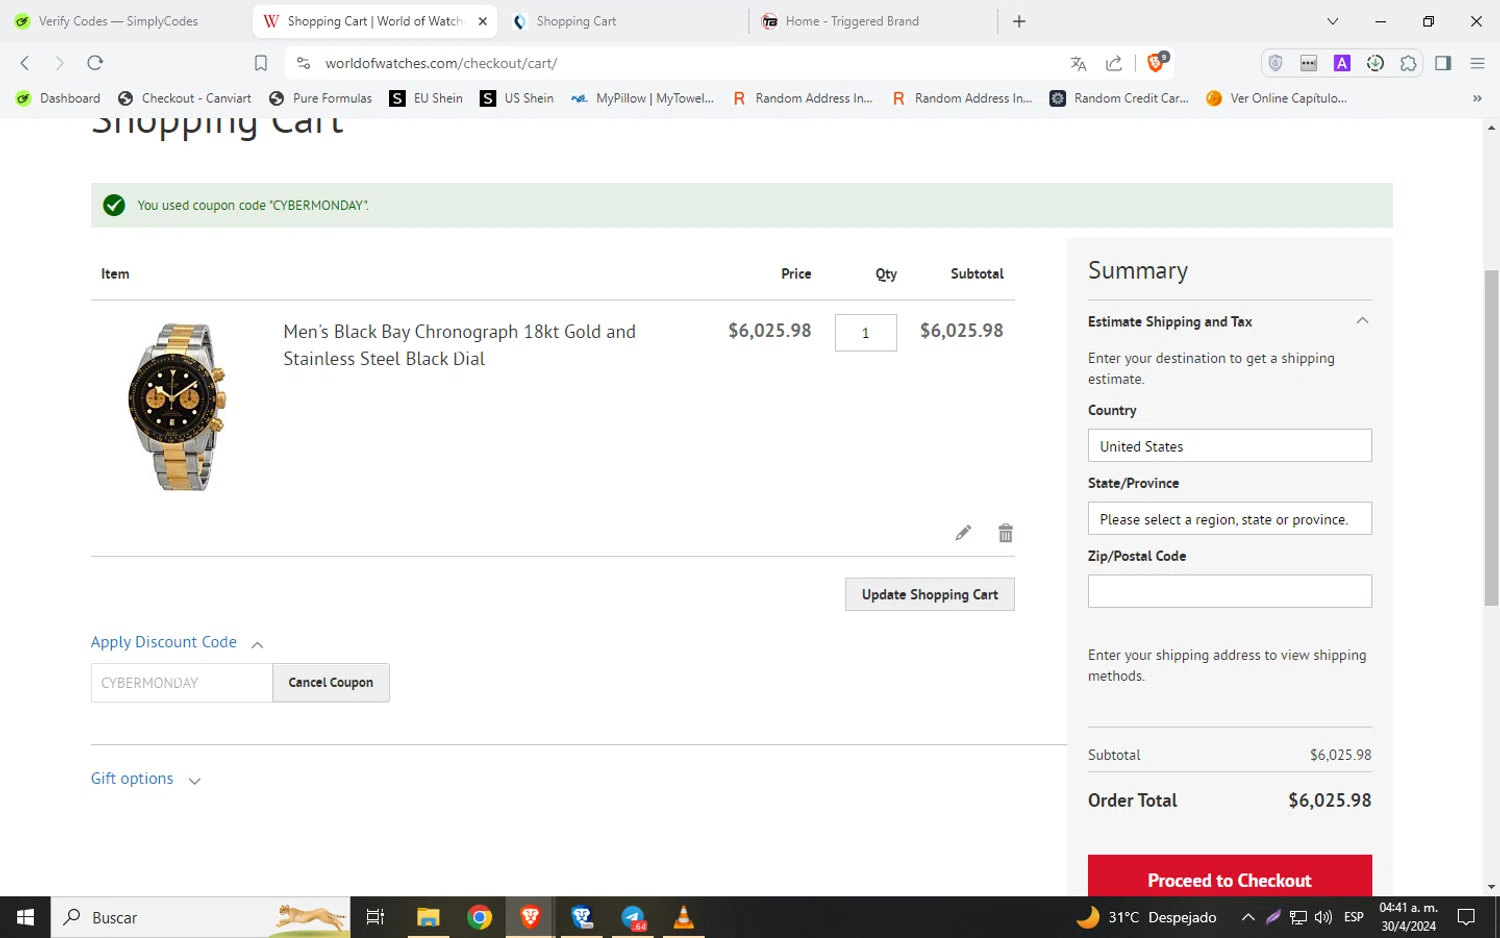Click Proceed to Checkout
The width and height of the screenshot is (1500, 938).
click(1230, 877)
